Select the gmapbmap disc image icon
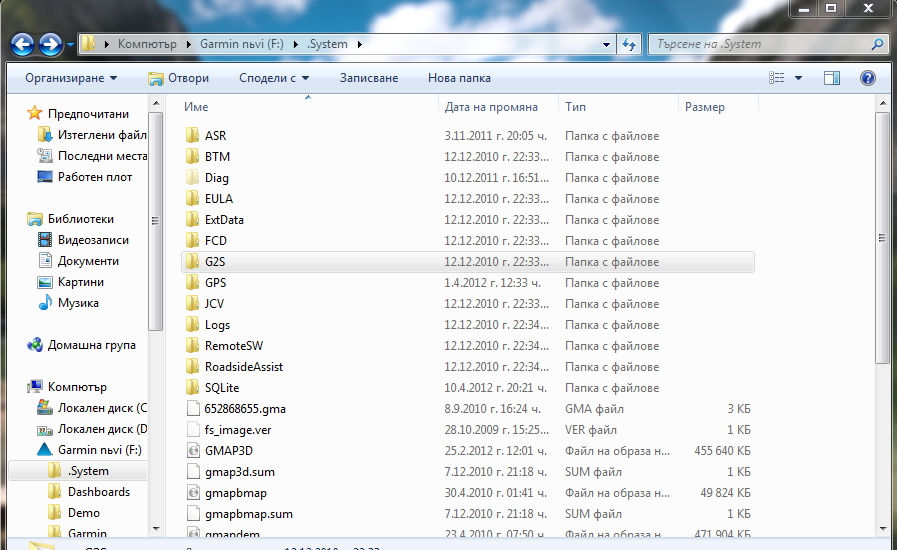 [193, 493]
